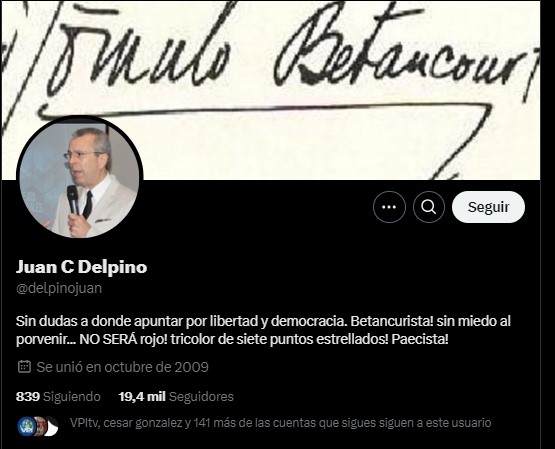Follow the account with the Seguir button
The image size is (555, 449).
tap(488, 207)
